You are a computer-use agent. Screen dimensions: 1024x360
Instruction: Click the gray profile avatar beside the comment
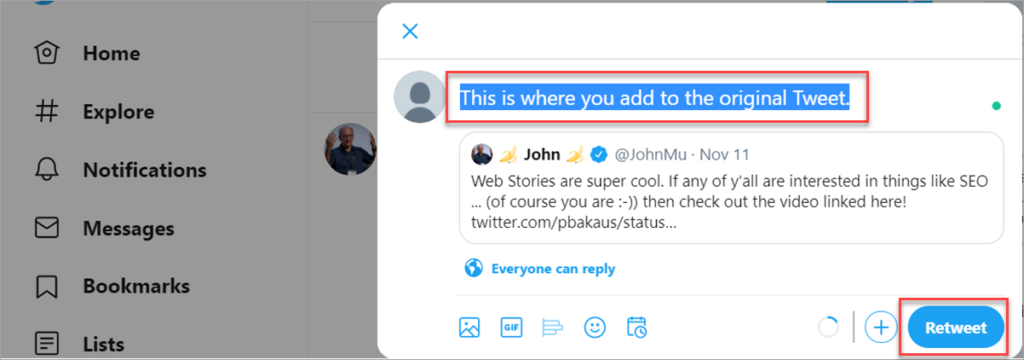(420, 97)
